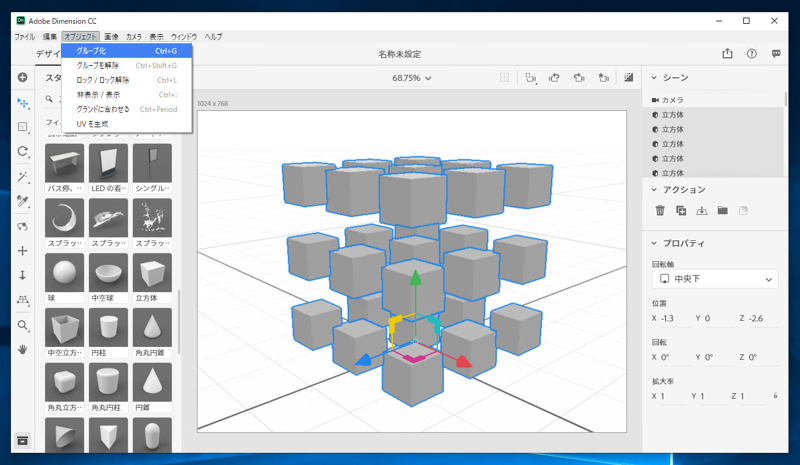Select the Zoom magnifier tool
Viewport: 800px width, 465px height.
tap(22, 325)
